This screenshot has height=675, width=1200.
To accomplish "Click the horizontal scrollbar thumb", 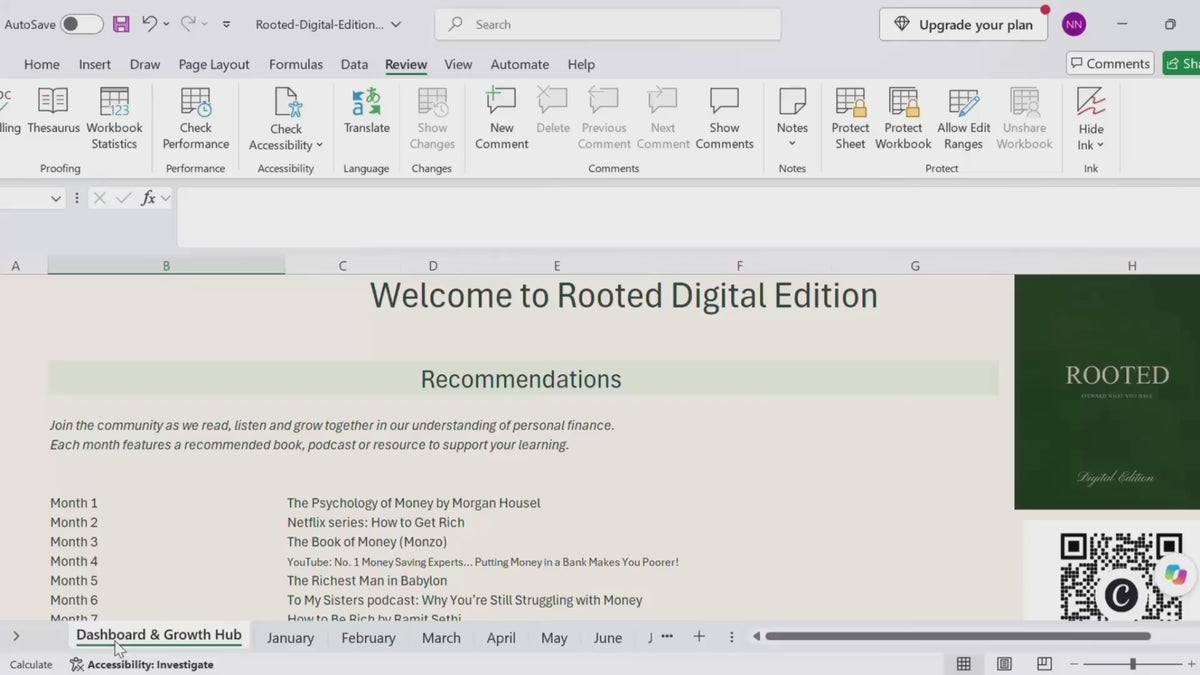I will pyautogui.click(x=958, y=636).
